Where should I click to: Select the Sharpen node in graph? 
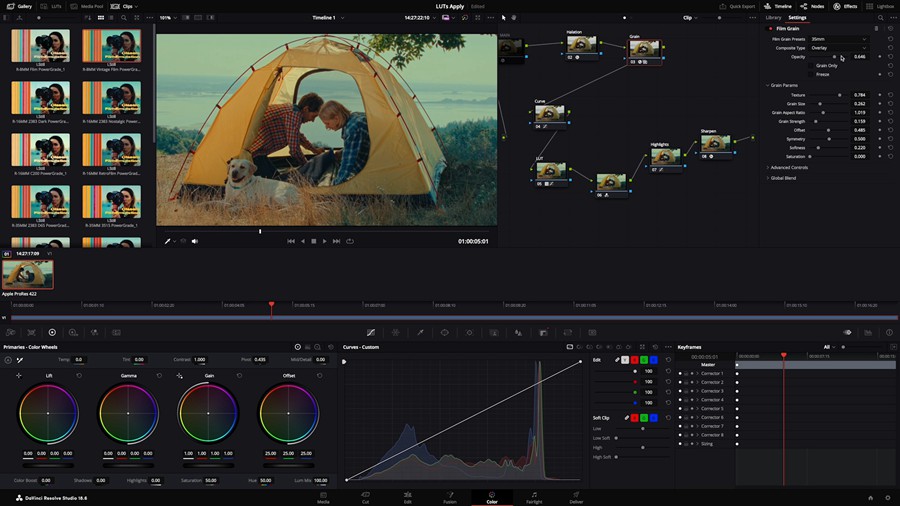[714, 144]
